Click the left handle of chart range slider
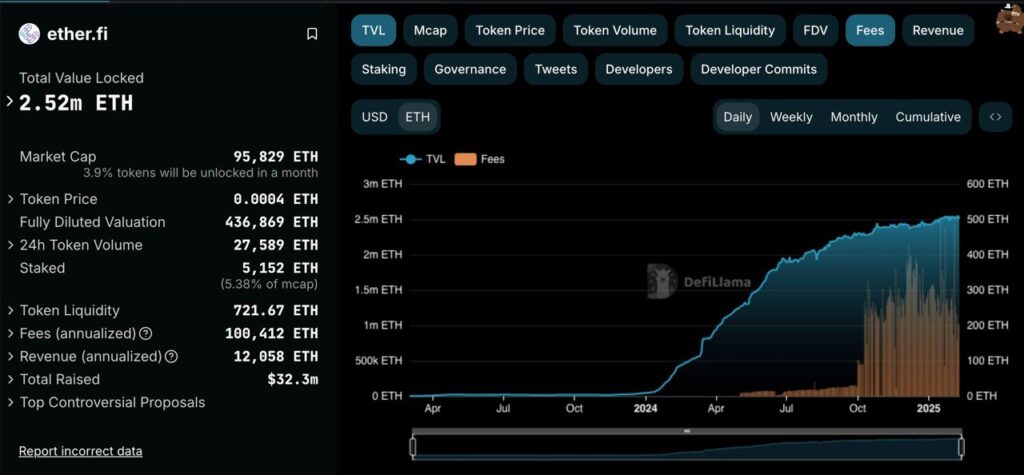This screenshot has width=1024, height=475. click(413, 447)
